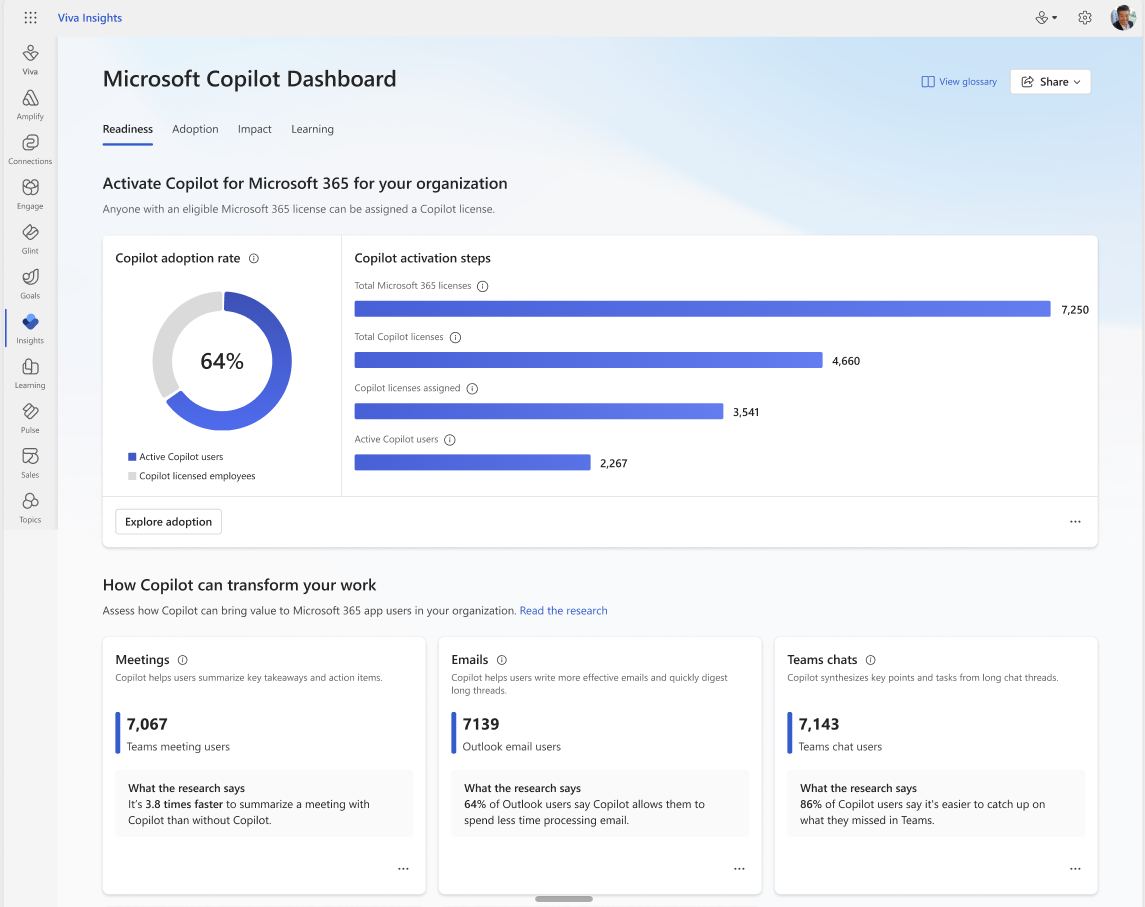Open more options on Emails card
Viewport: 1145px width, 907px height.
tap(739, 869)
